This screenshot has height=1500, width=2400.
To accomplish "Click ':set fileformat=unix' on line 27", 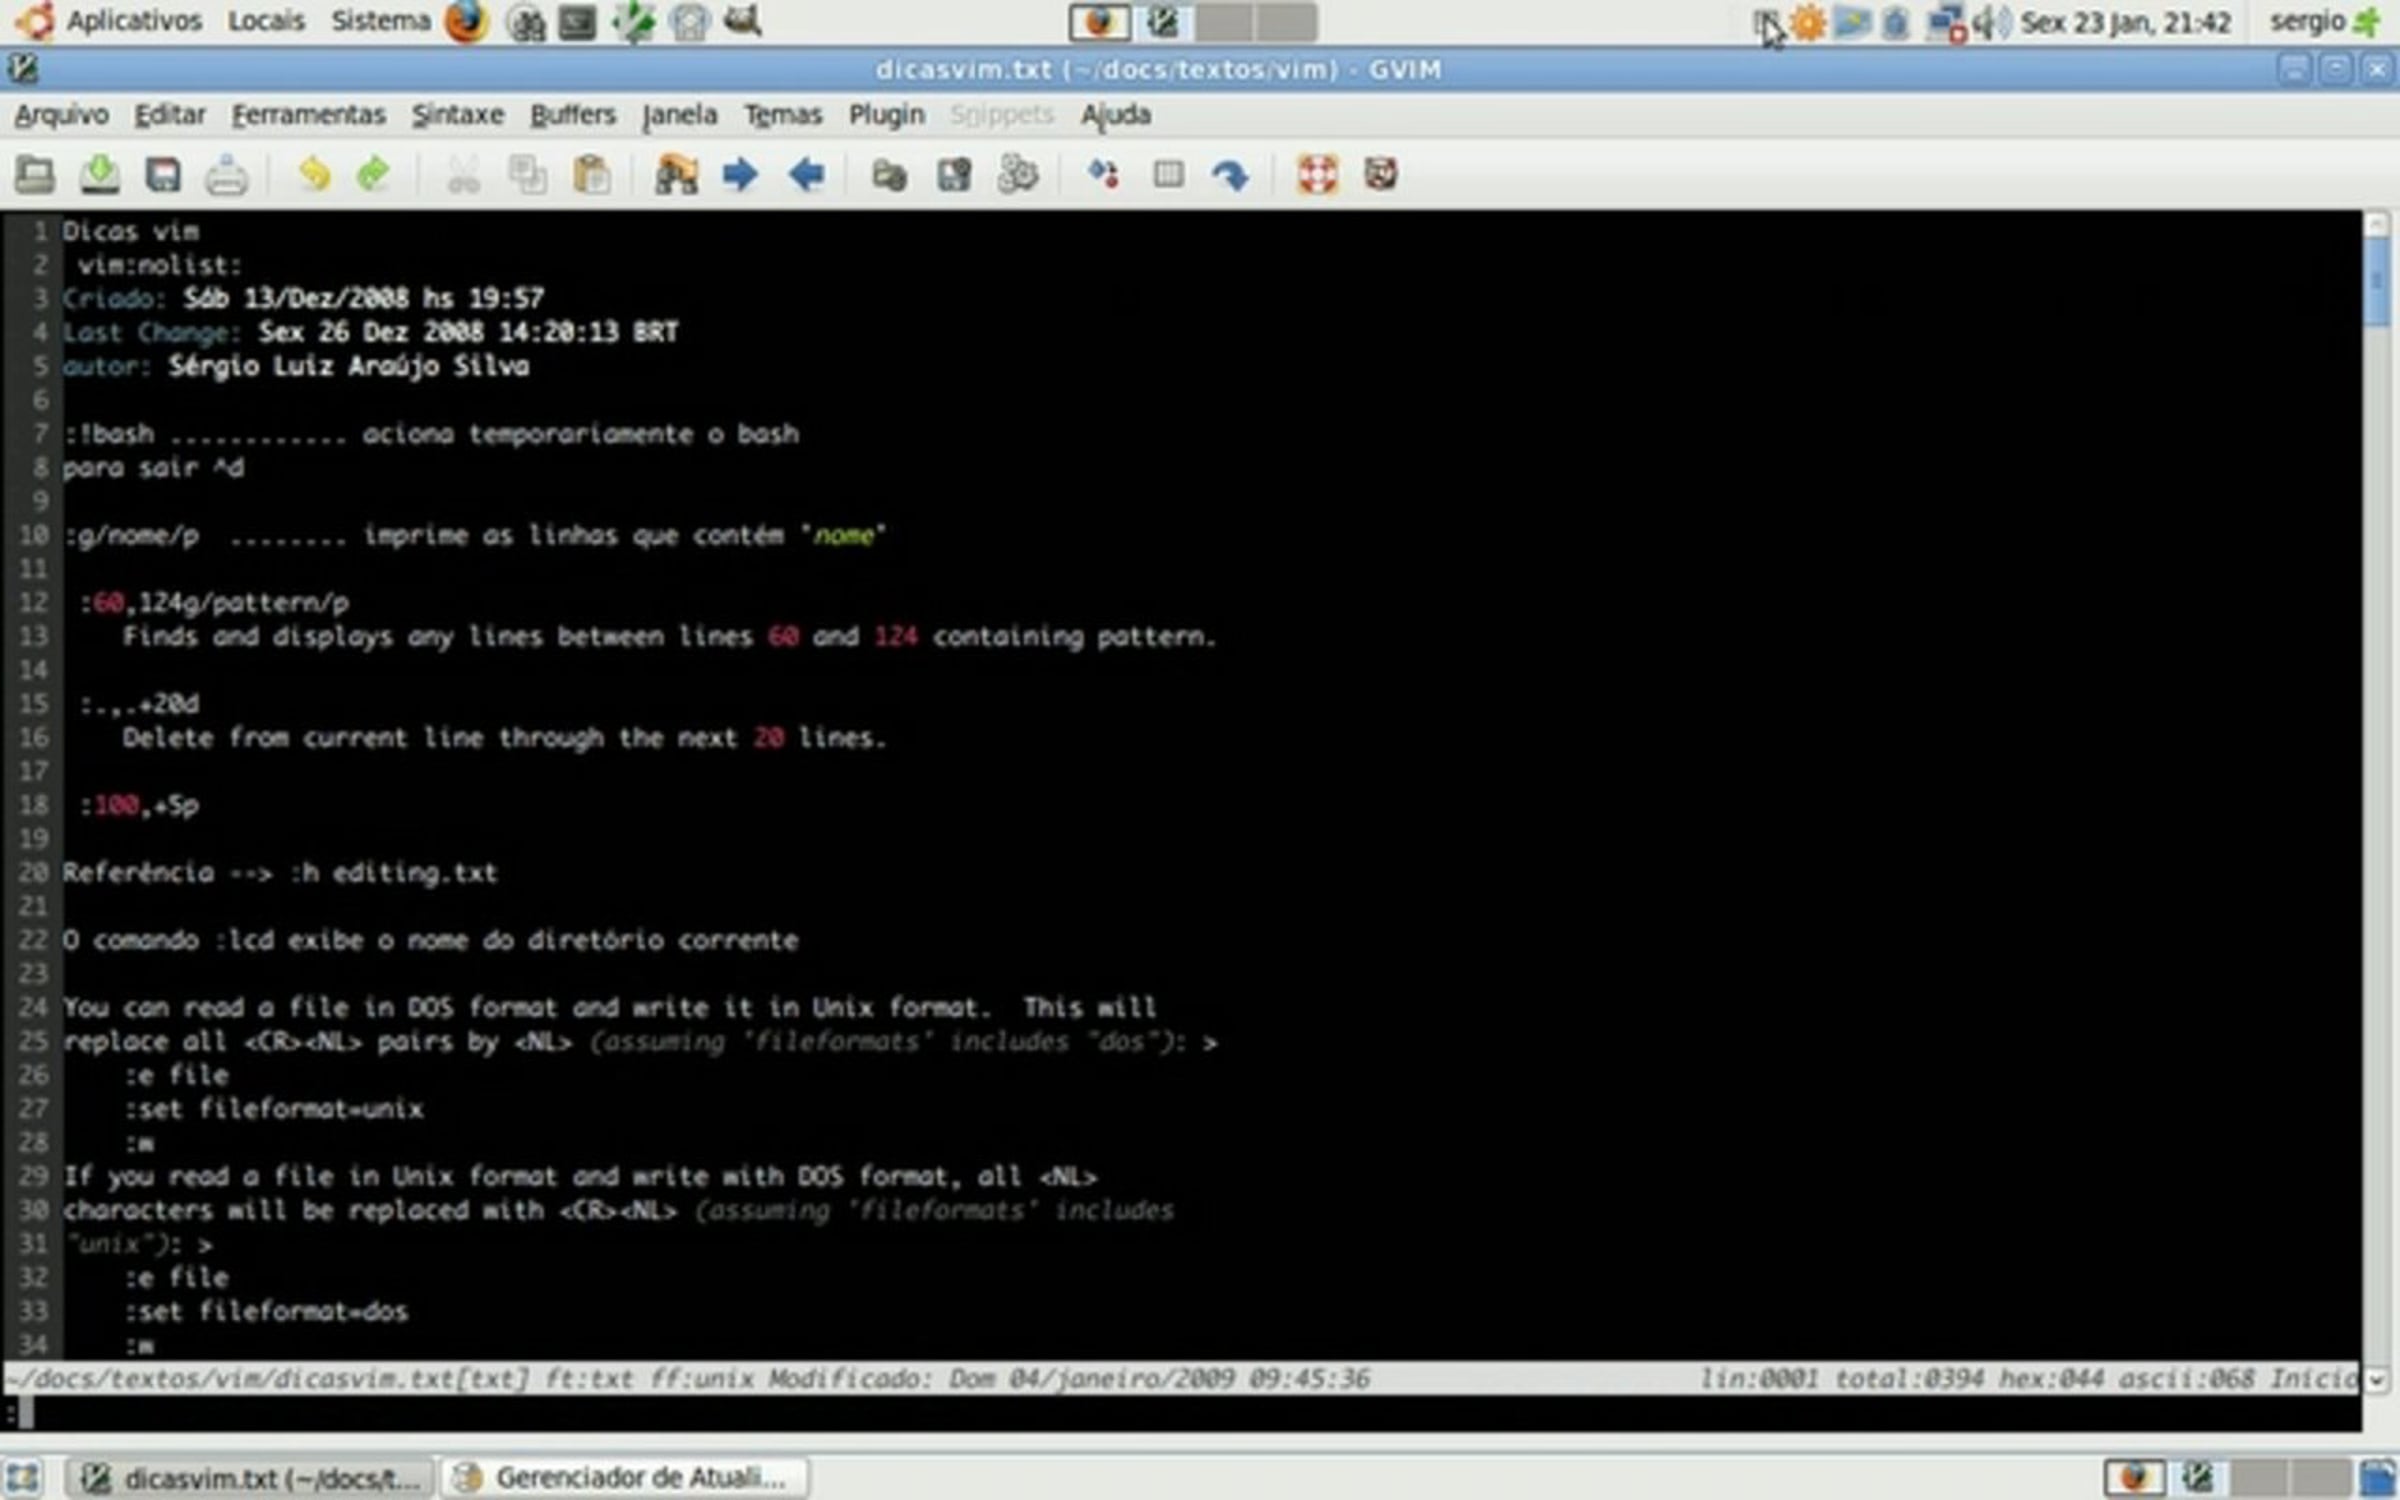I will click(x=275, y=1109).
